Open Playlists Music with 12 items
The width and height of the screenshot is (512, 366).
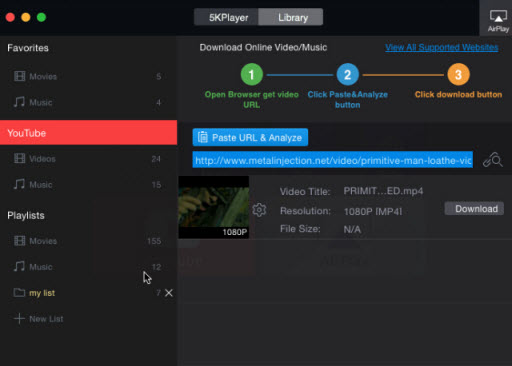pyautogui.click(x=88, y=267)
